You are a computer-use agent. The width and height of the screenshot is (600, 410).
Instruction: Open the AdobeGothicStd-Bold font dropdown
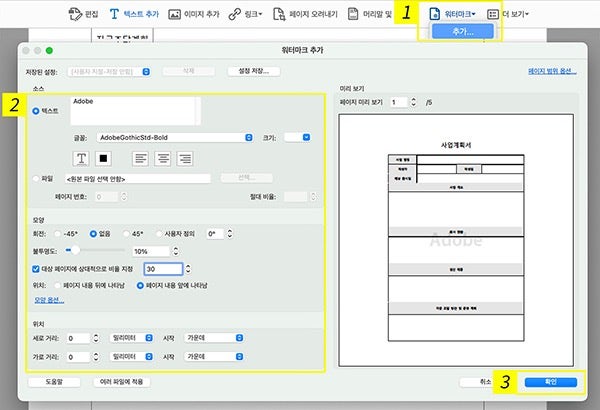click(x=175, y=137)
